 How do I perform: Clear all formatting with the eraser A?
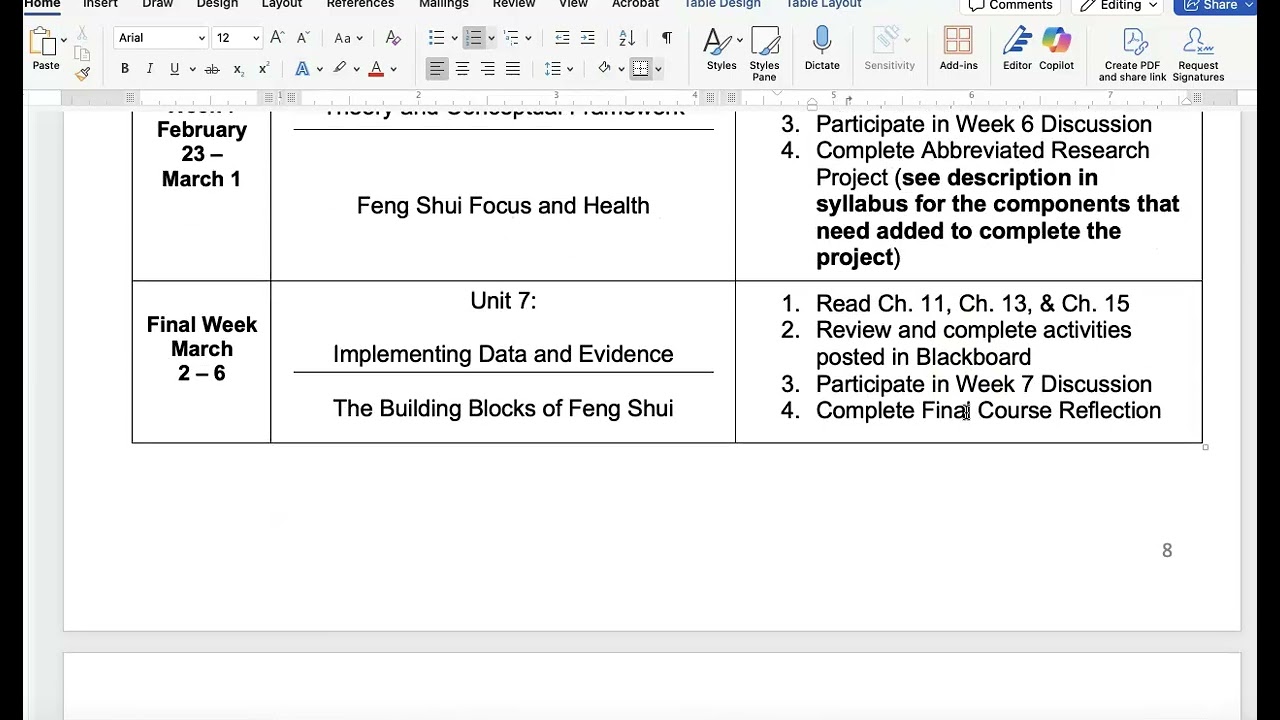[393, 38]
